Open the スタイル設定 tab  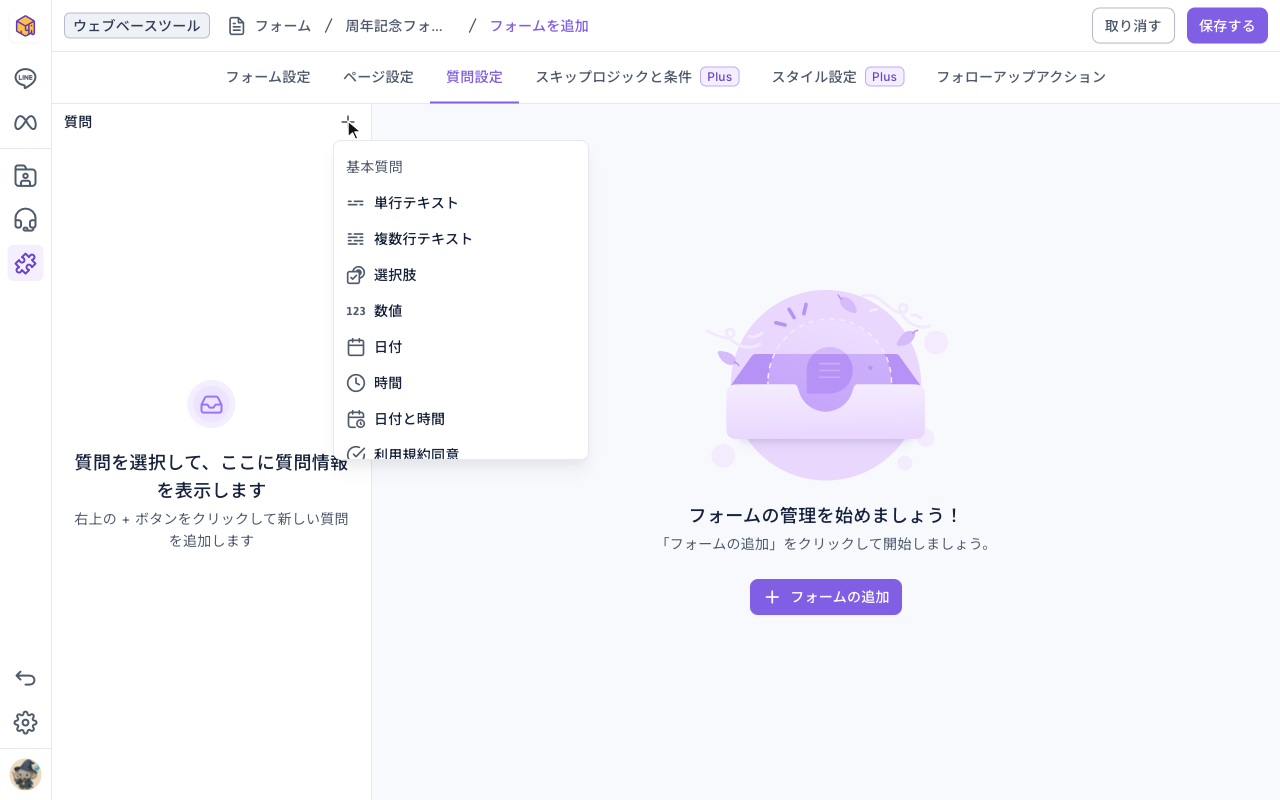[x=837, y=77]
